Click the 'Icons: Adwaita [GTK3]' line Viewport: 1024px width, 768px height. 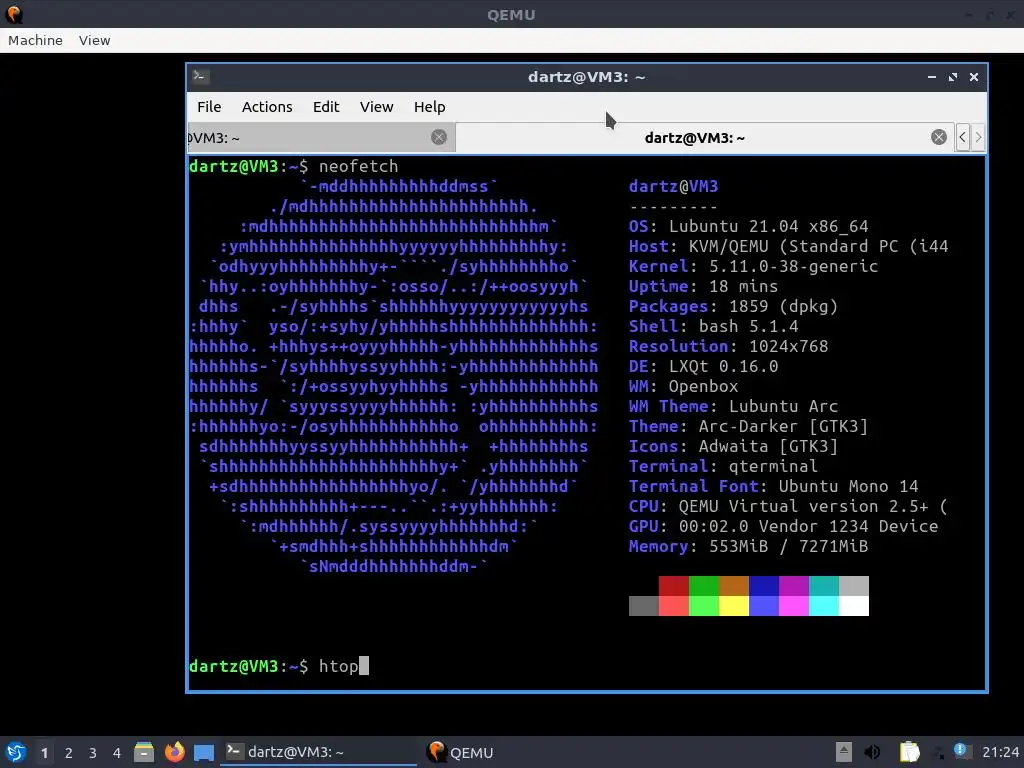[x=733, y=447]
